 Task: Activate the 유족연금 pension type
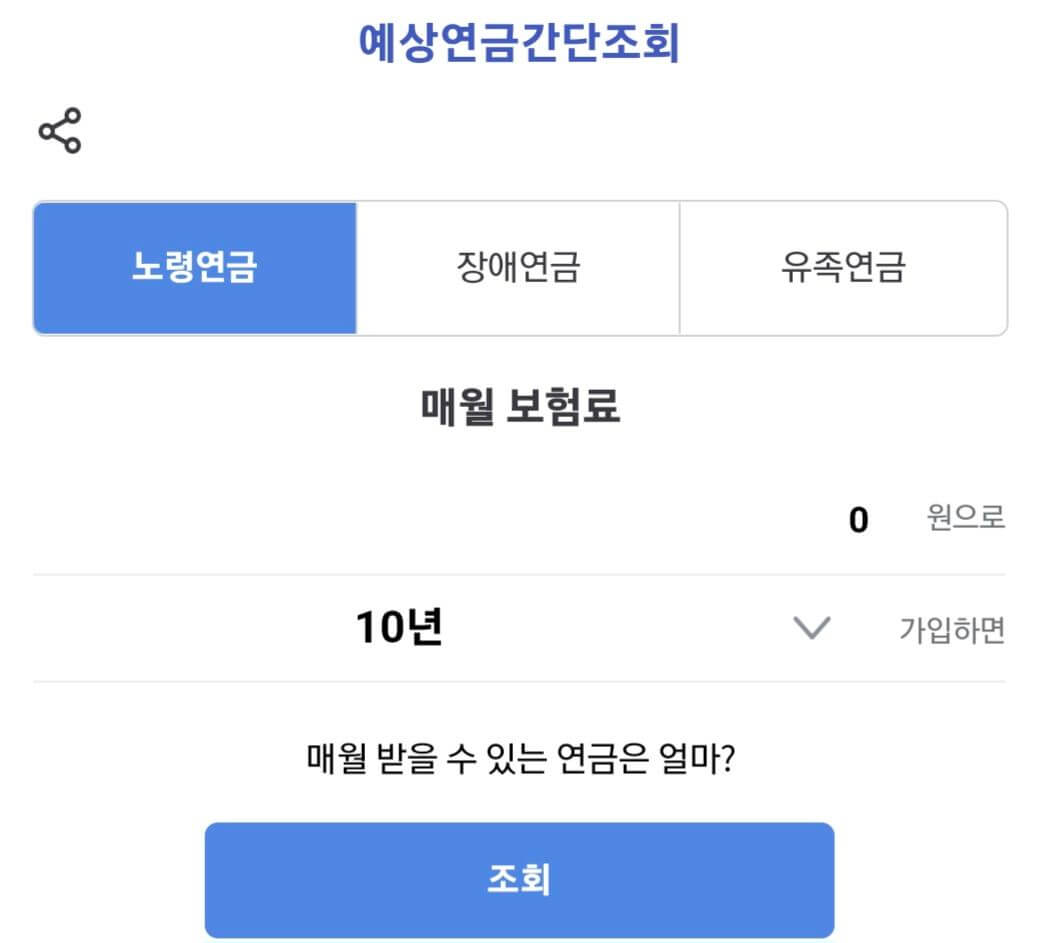coord(845,264)
